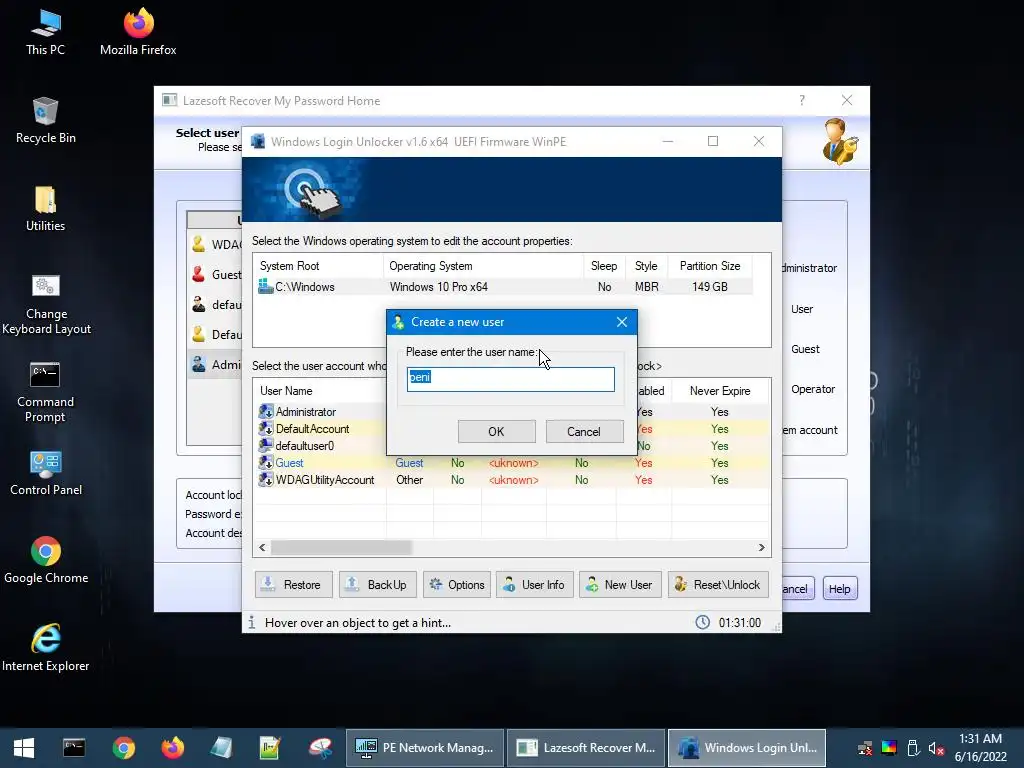
Task: Click the volume muted tray icon
Action: tap(936, 748)
